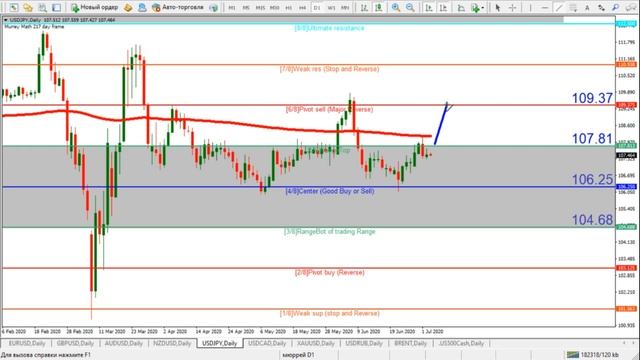Select the trendline tool

pyautogui.click(x=559, y=7)
